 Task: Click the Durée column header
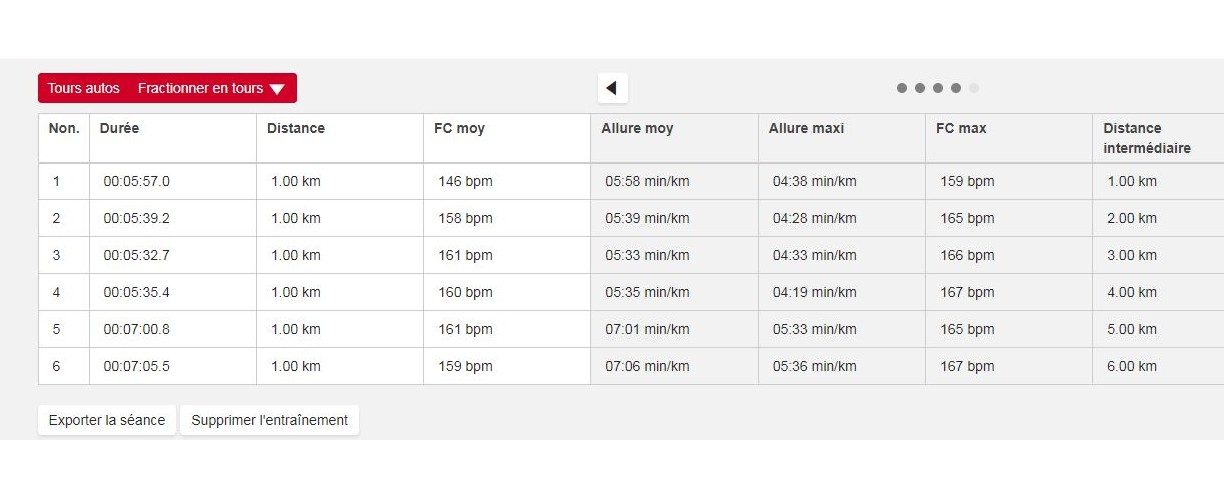coord(120,128)
